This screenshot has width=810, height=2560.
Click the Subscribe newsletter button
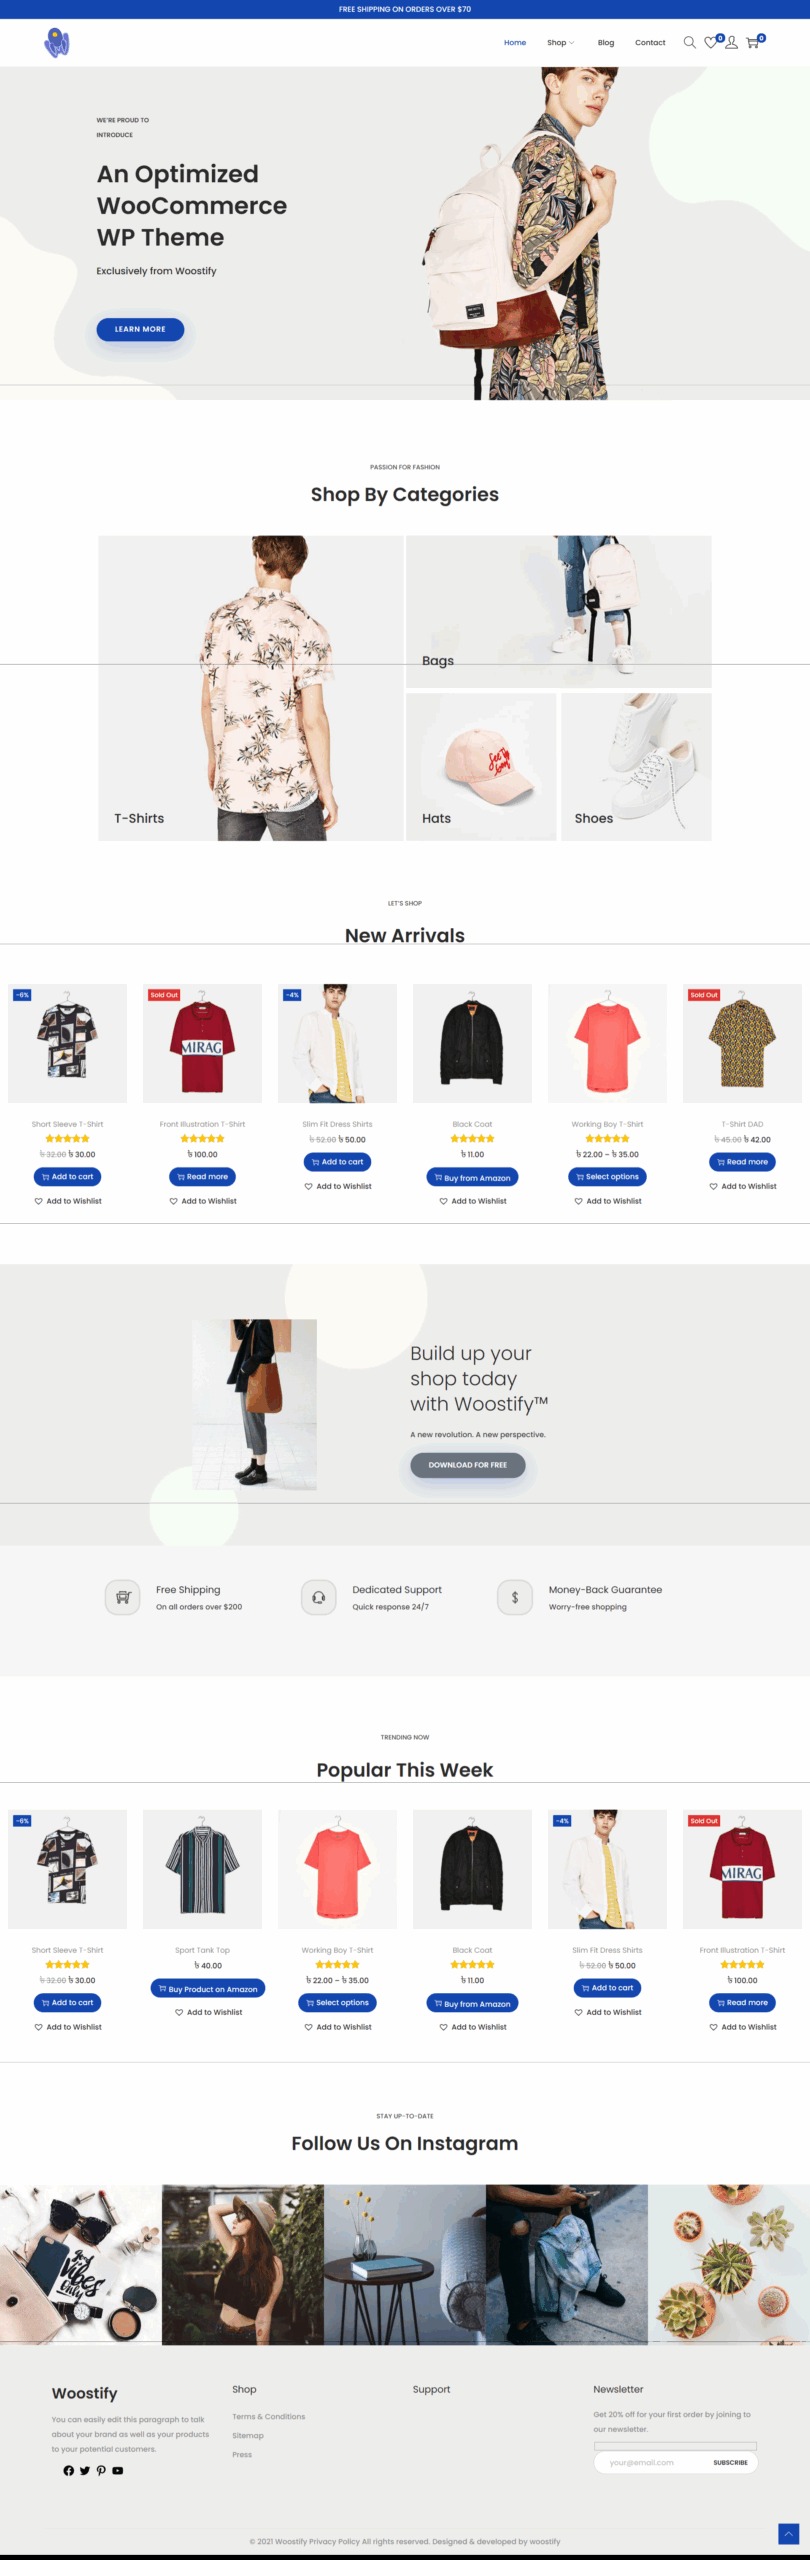730,2462
